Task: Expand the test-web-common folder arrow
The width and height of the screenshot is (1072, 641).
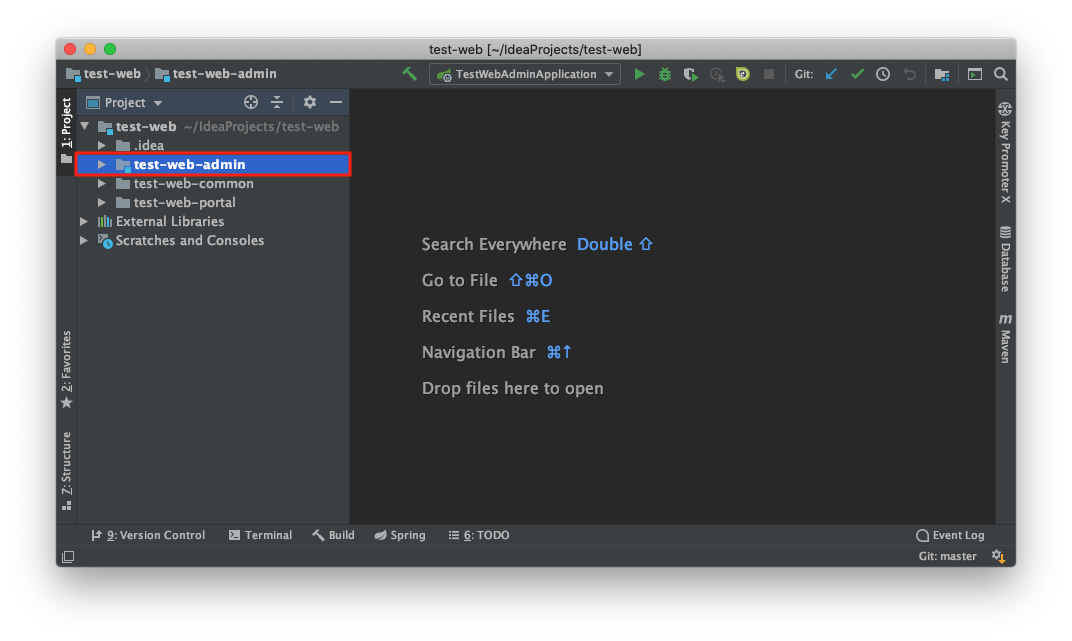Action: pyautogui.click(x=102, y=183)
